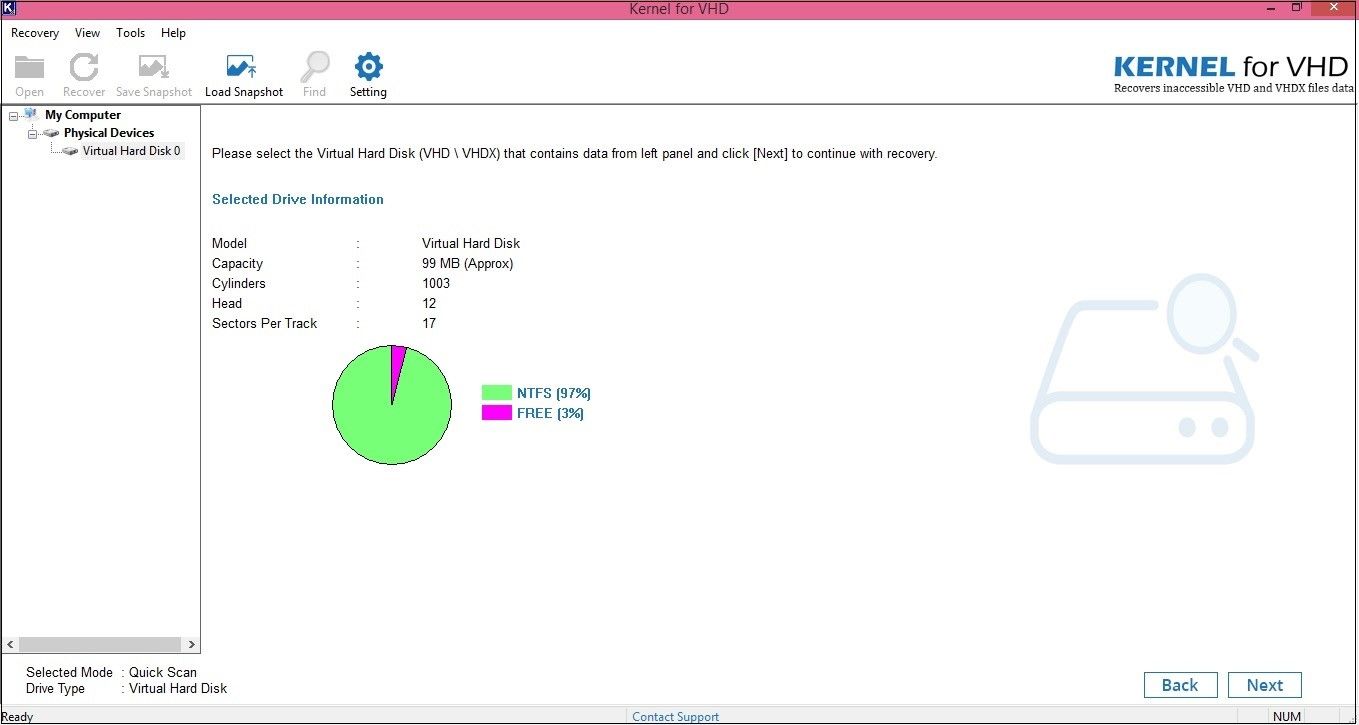Select the Physical Devices tree label
The width and height of the screenshot is (1359, 725).
109,133
